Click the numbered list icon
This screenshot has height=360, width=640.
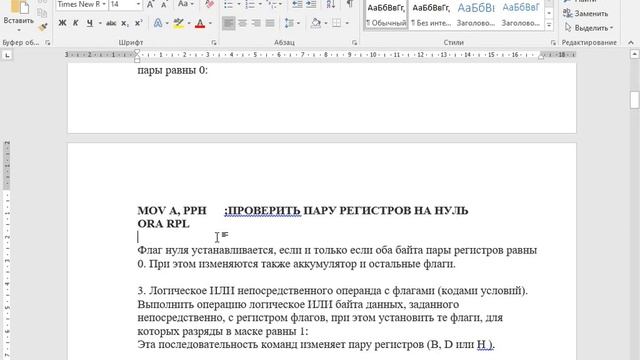pyautogui.click(x=250, y=4)
